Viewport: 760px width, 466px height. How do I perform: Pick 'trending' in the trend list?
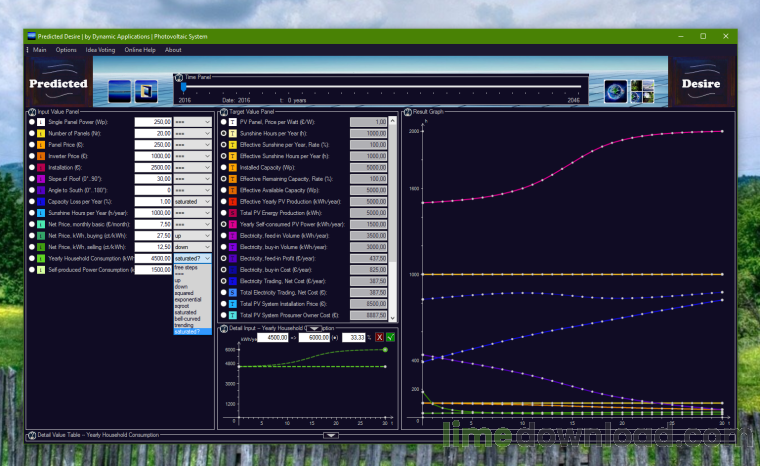click(x=192, y=325)
